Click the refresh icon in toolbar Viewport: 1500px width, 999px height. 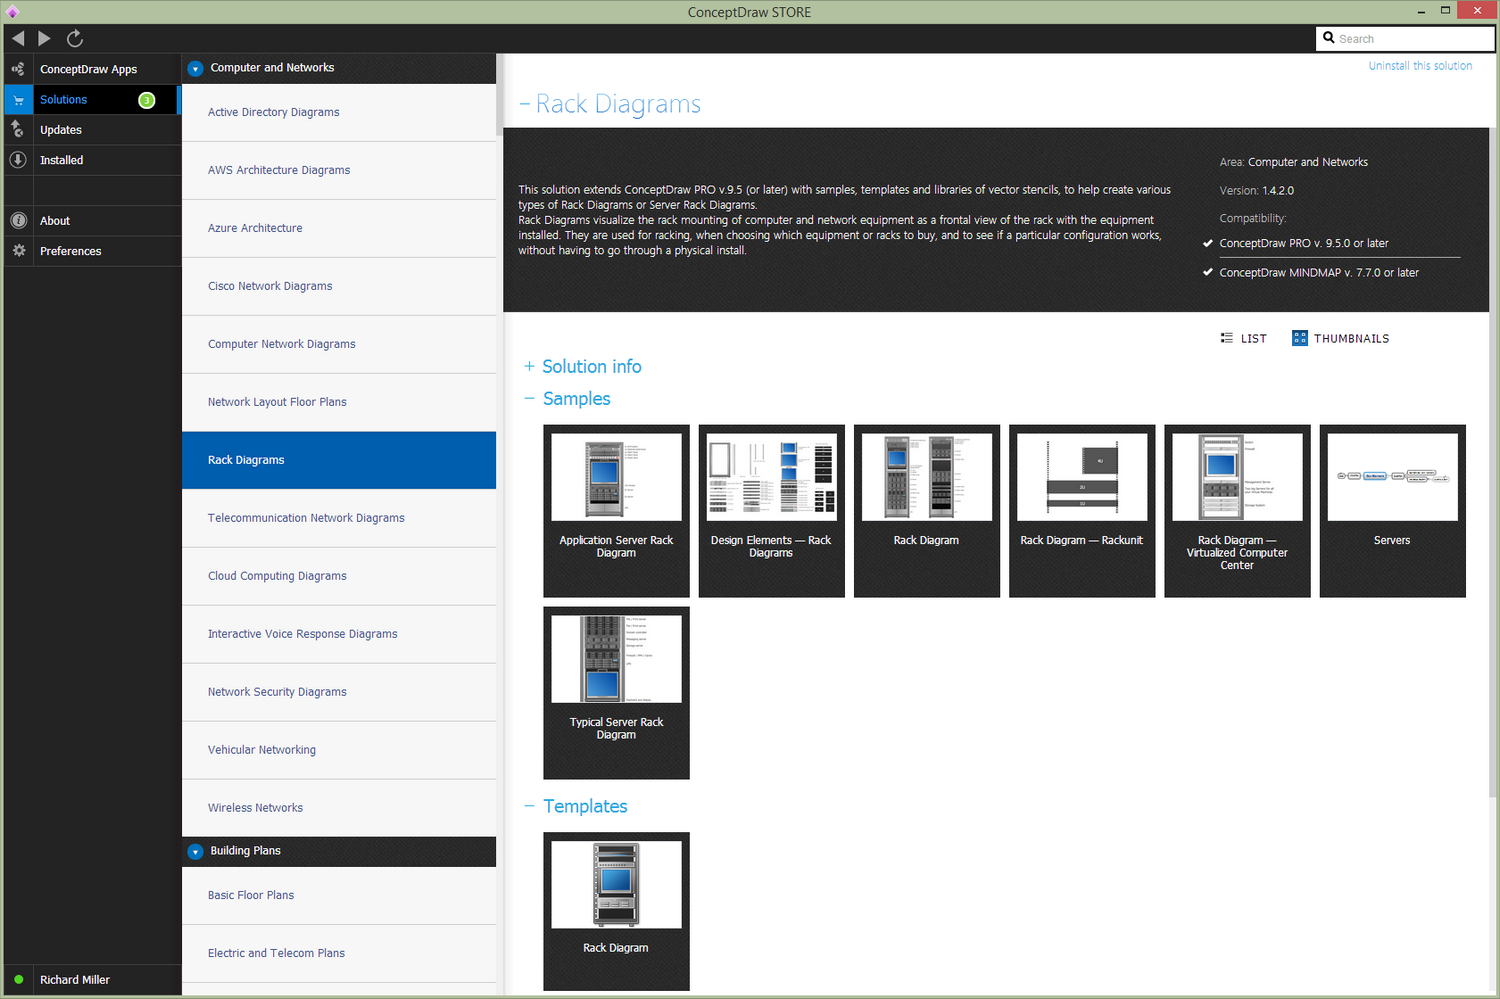pos(74,38)
